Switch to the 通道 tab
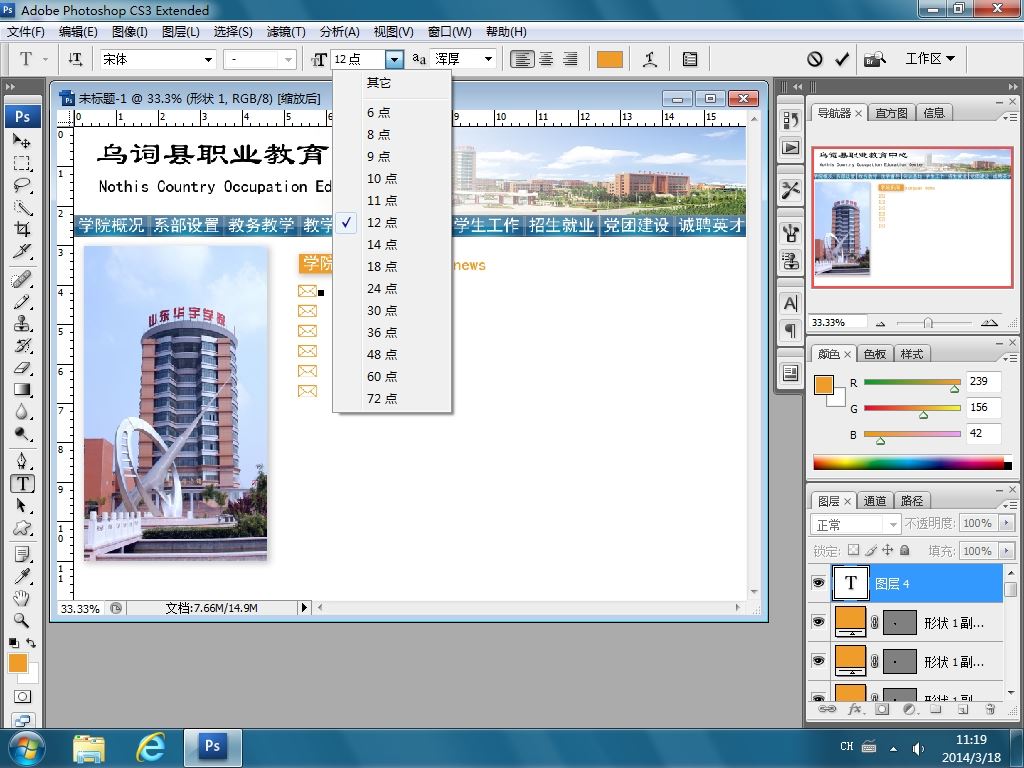This screenshot has height=768, width=1024. (x=875, y=501)
